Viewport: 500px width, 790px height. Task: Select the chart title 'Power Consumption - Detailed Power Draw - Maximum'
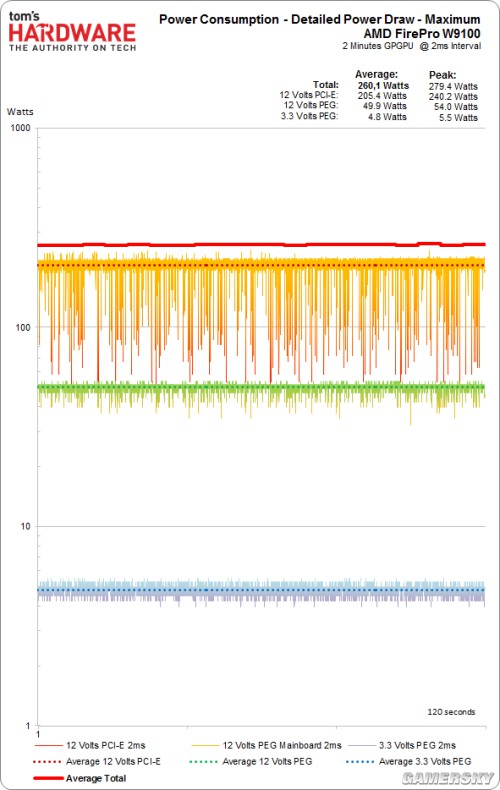[x=320, y=20]
